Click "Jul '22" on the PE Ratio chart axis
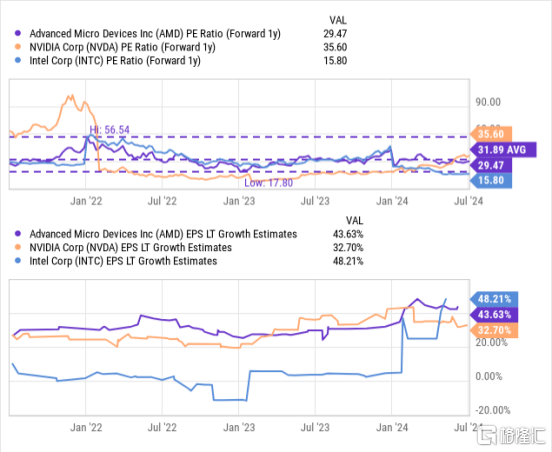The width and height of the screenshot is (552, 452). tap(162, 201)
